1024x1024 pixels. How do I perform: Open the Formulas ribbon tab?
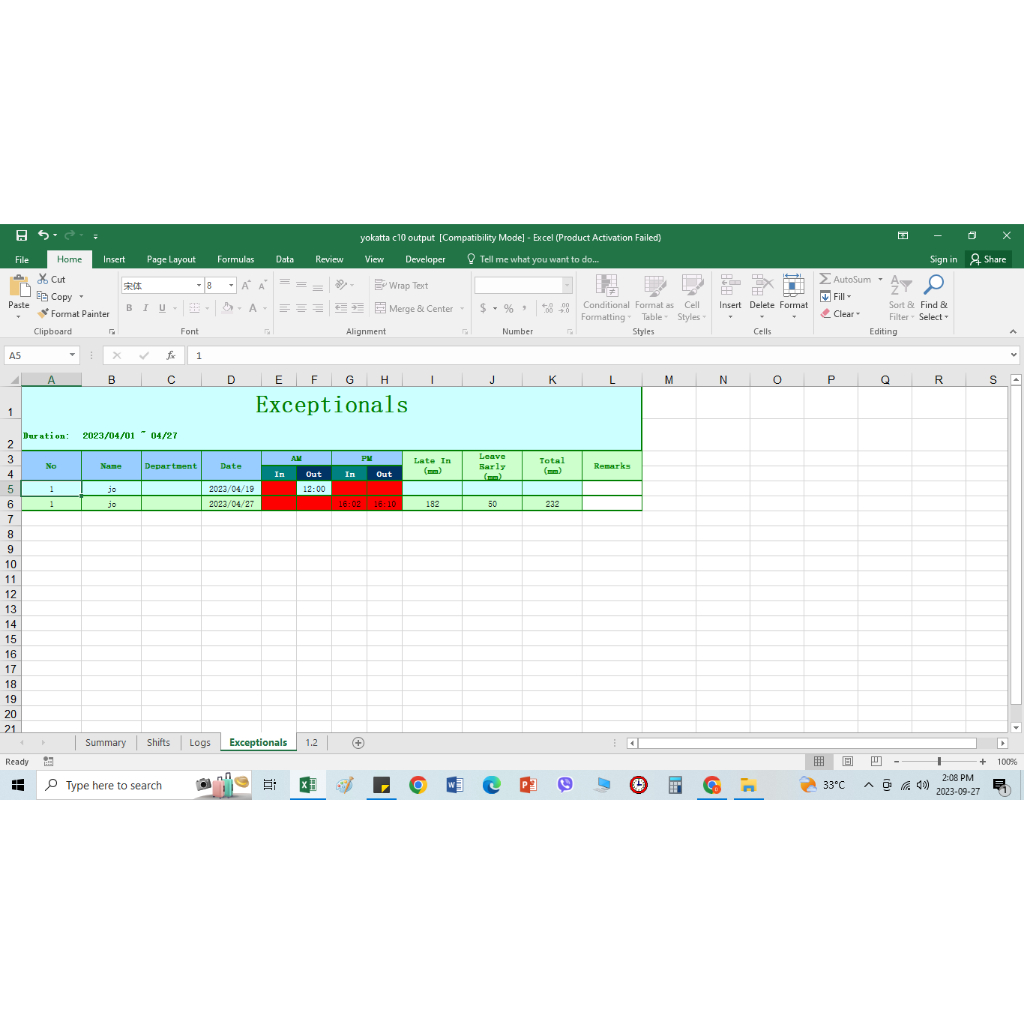pyautogui.click(x=235, y=259)
